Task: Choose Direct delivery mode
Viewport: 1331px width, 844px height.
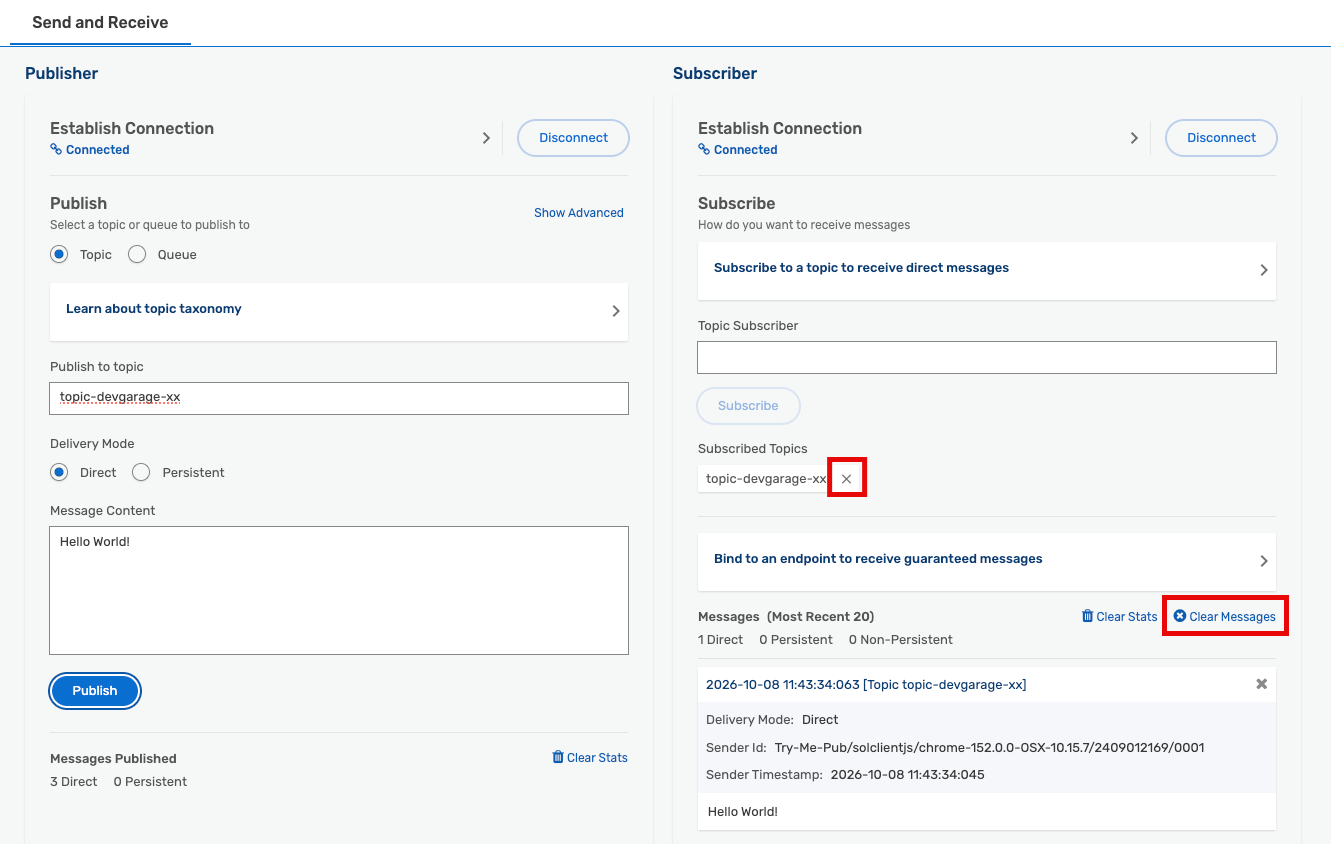Action: 59,472
